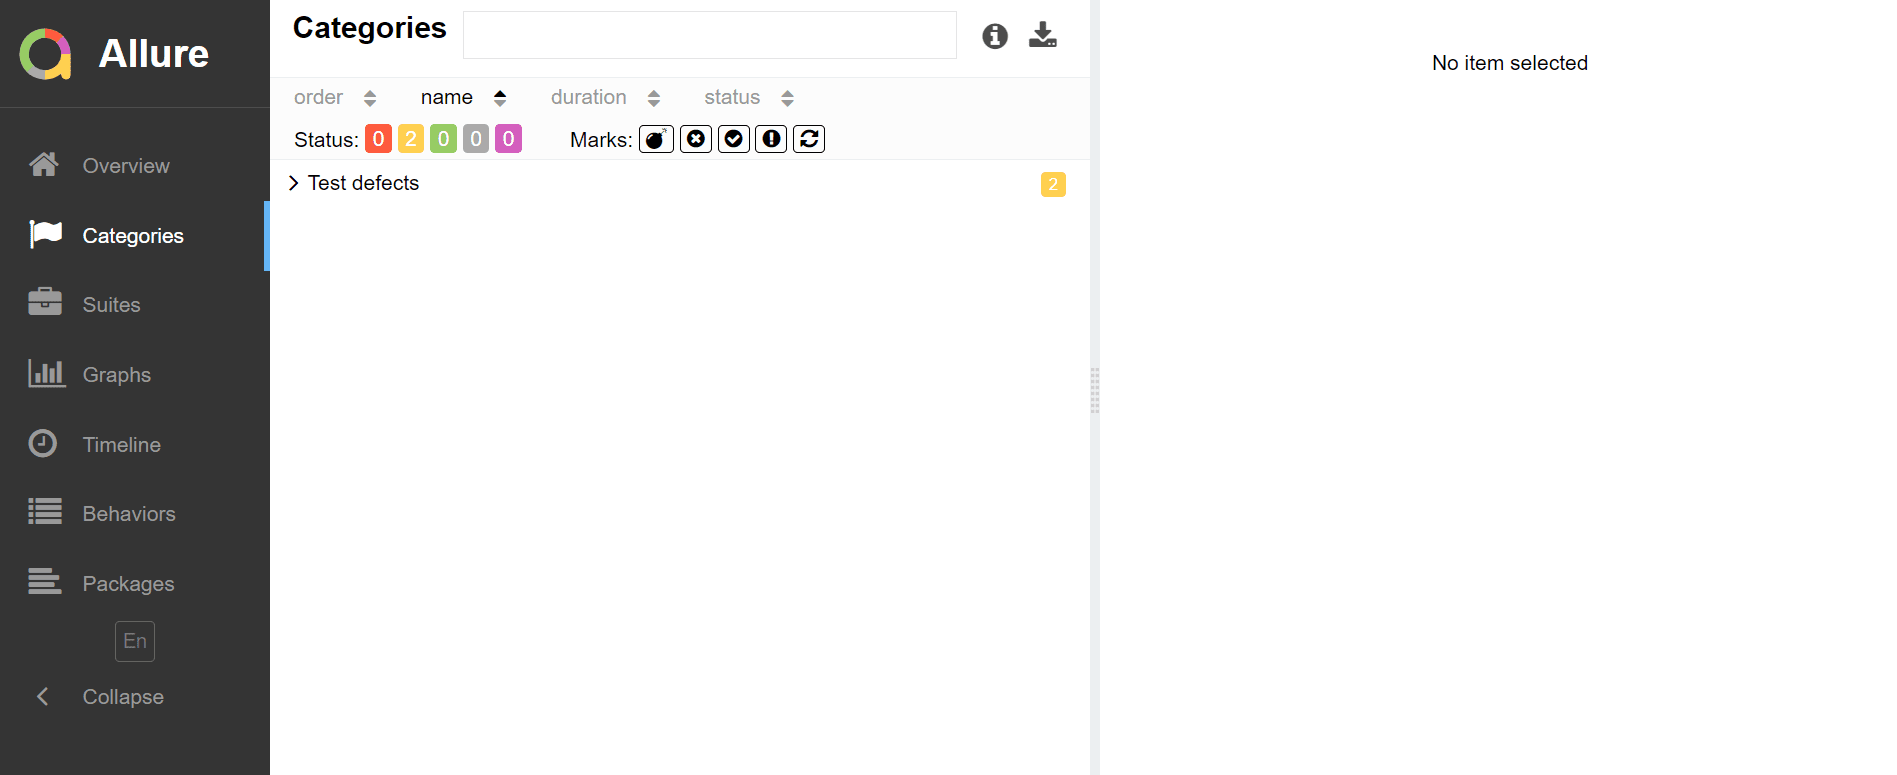Toggle the exclamation-circle mark filter
Image resolution: width=1897 pixels, height=775 pixels.
(x=771, y=139)
